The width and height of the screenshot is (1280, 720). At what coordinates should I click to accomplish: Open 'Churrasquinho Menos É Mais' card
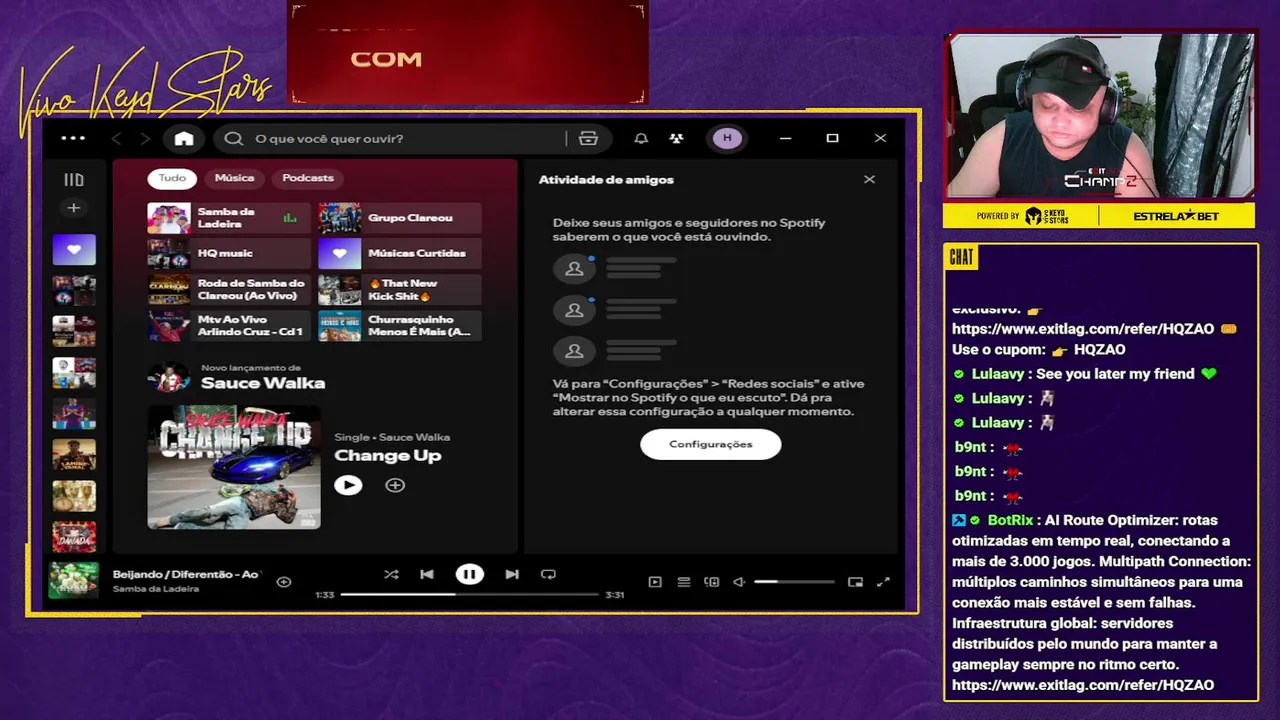coord(400,326)
